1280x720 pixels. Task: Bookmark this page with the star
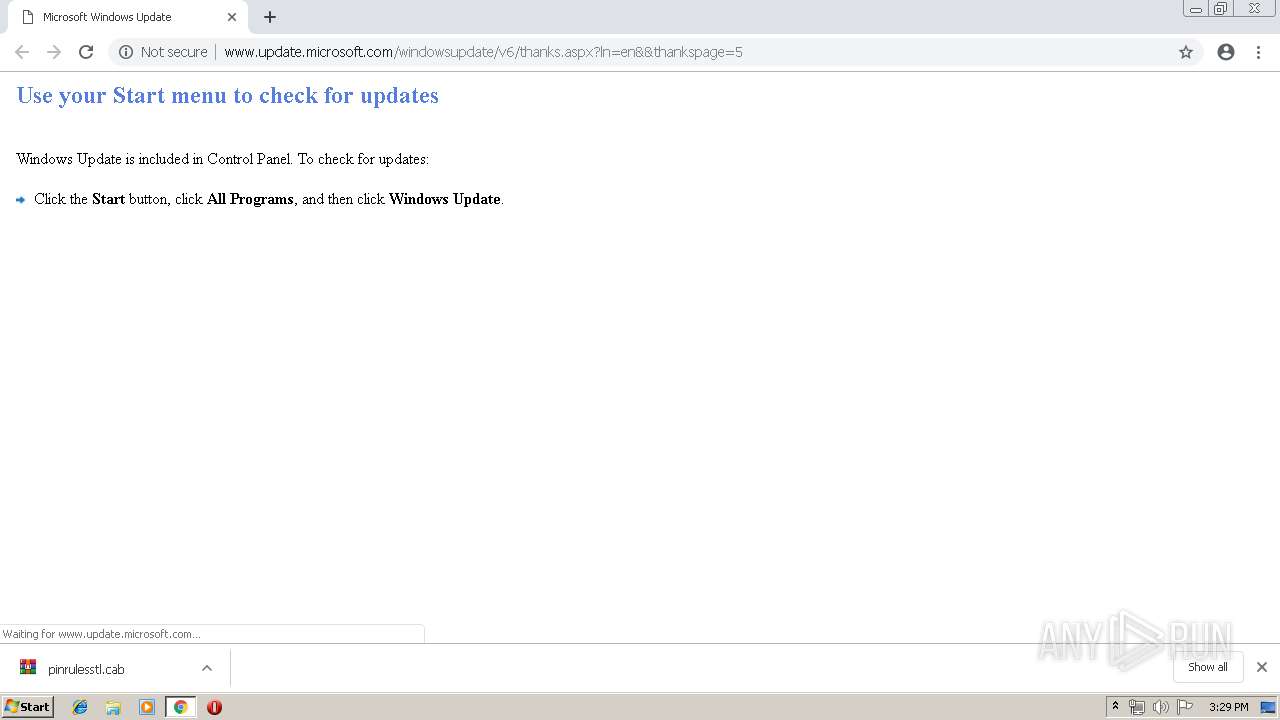1186,52
